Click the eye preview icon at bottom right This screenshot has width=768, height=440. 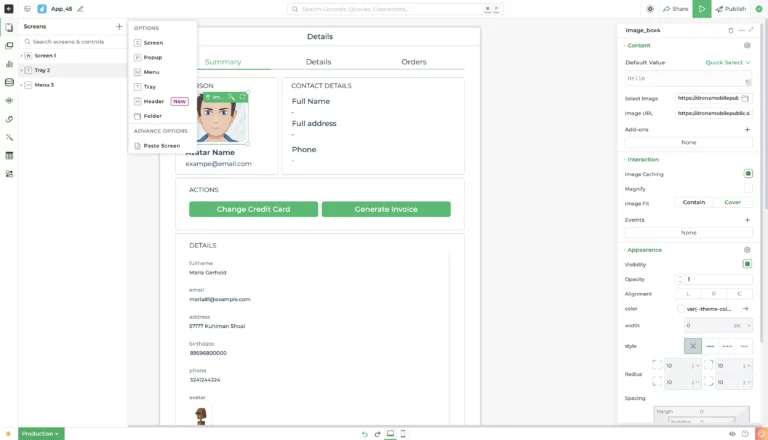click(x=732, y=434)
